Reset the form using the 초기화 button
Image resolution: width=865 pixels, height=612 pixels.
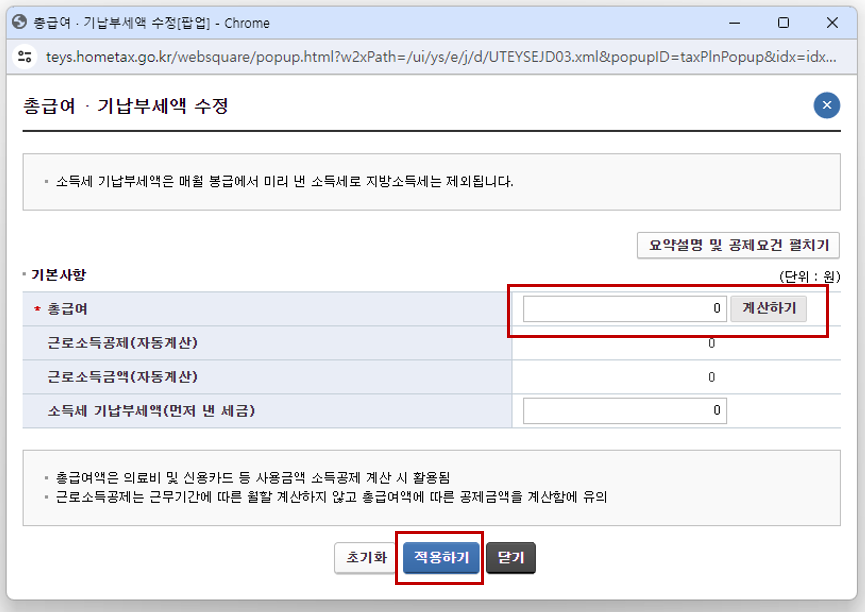(x=364, y=558)
